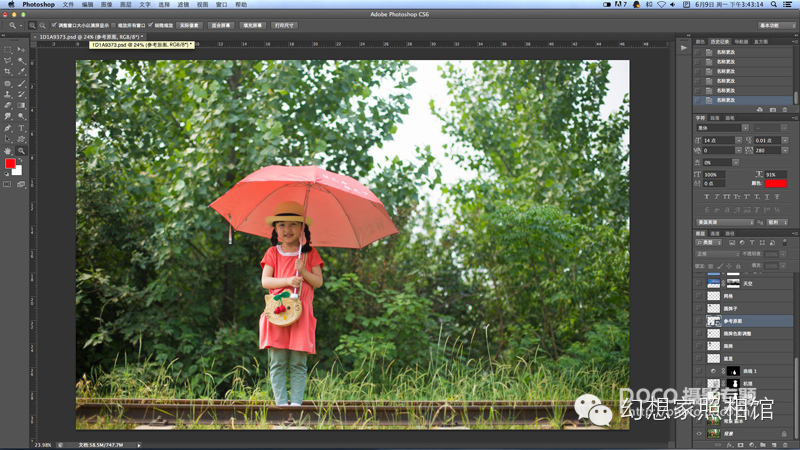Click the 打印尺寸 button

[284, 26]
